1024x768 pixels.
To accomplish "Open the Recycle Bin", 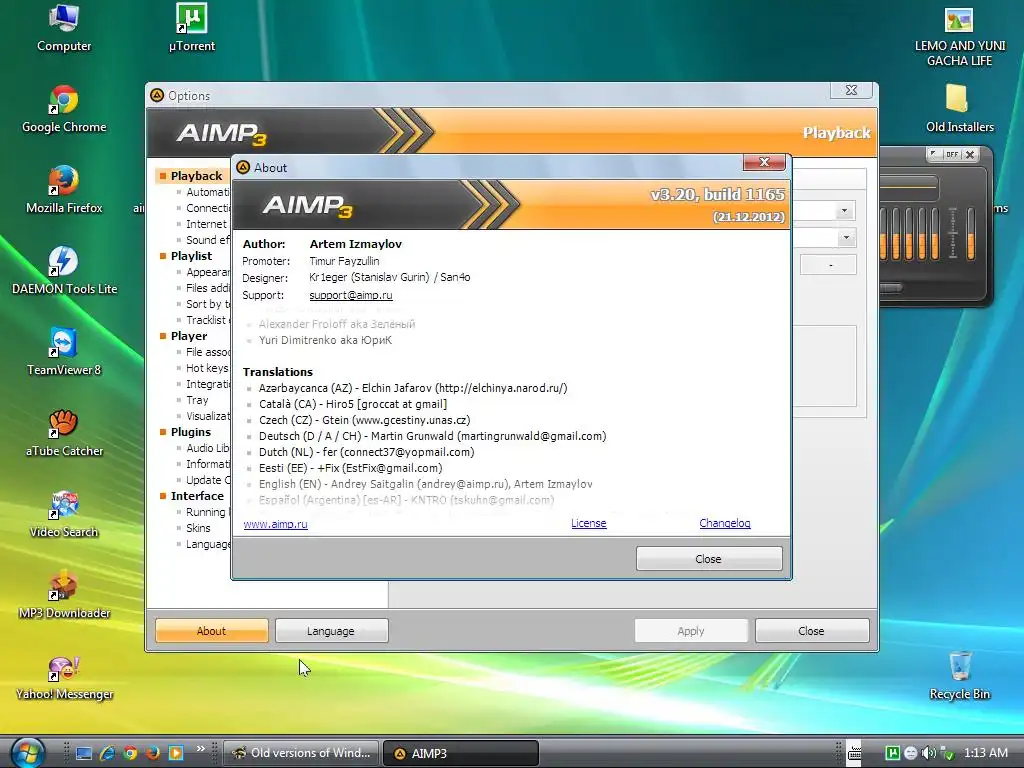I will point(959,677).
